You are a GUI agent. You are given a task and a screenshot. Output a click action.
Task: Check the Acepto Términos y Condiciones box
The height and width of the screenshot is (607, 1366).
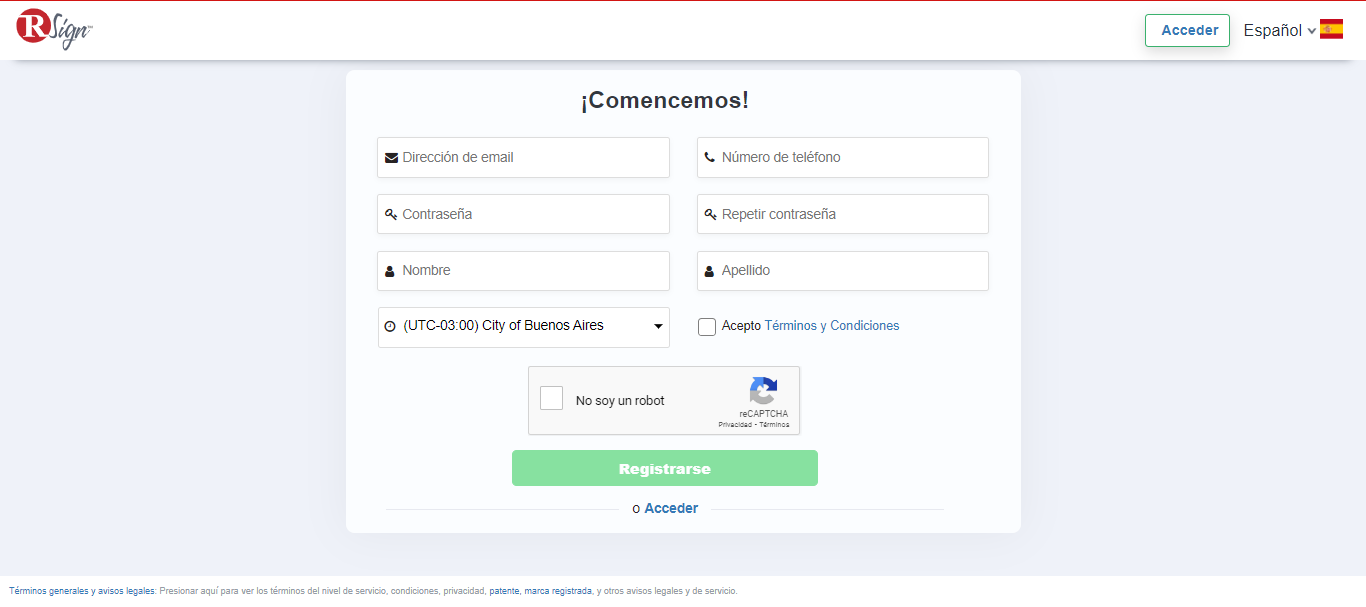pos(707,327)
